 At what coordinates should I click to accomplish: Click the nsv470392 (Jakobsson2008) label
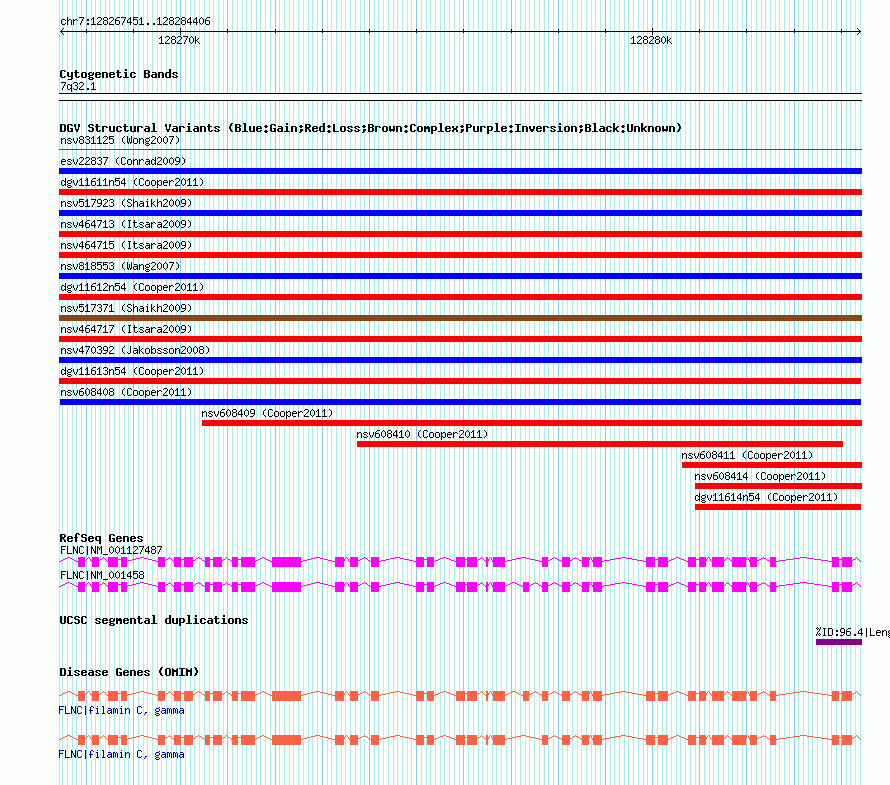coord(135,350)
